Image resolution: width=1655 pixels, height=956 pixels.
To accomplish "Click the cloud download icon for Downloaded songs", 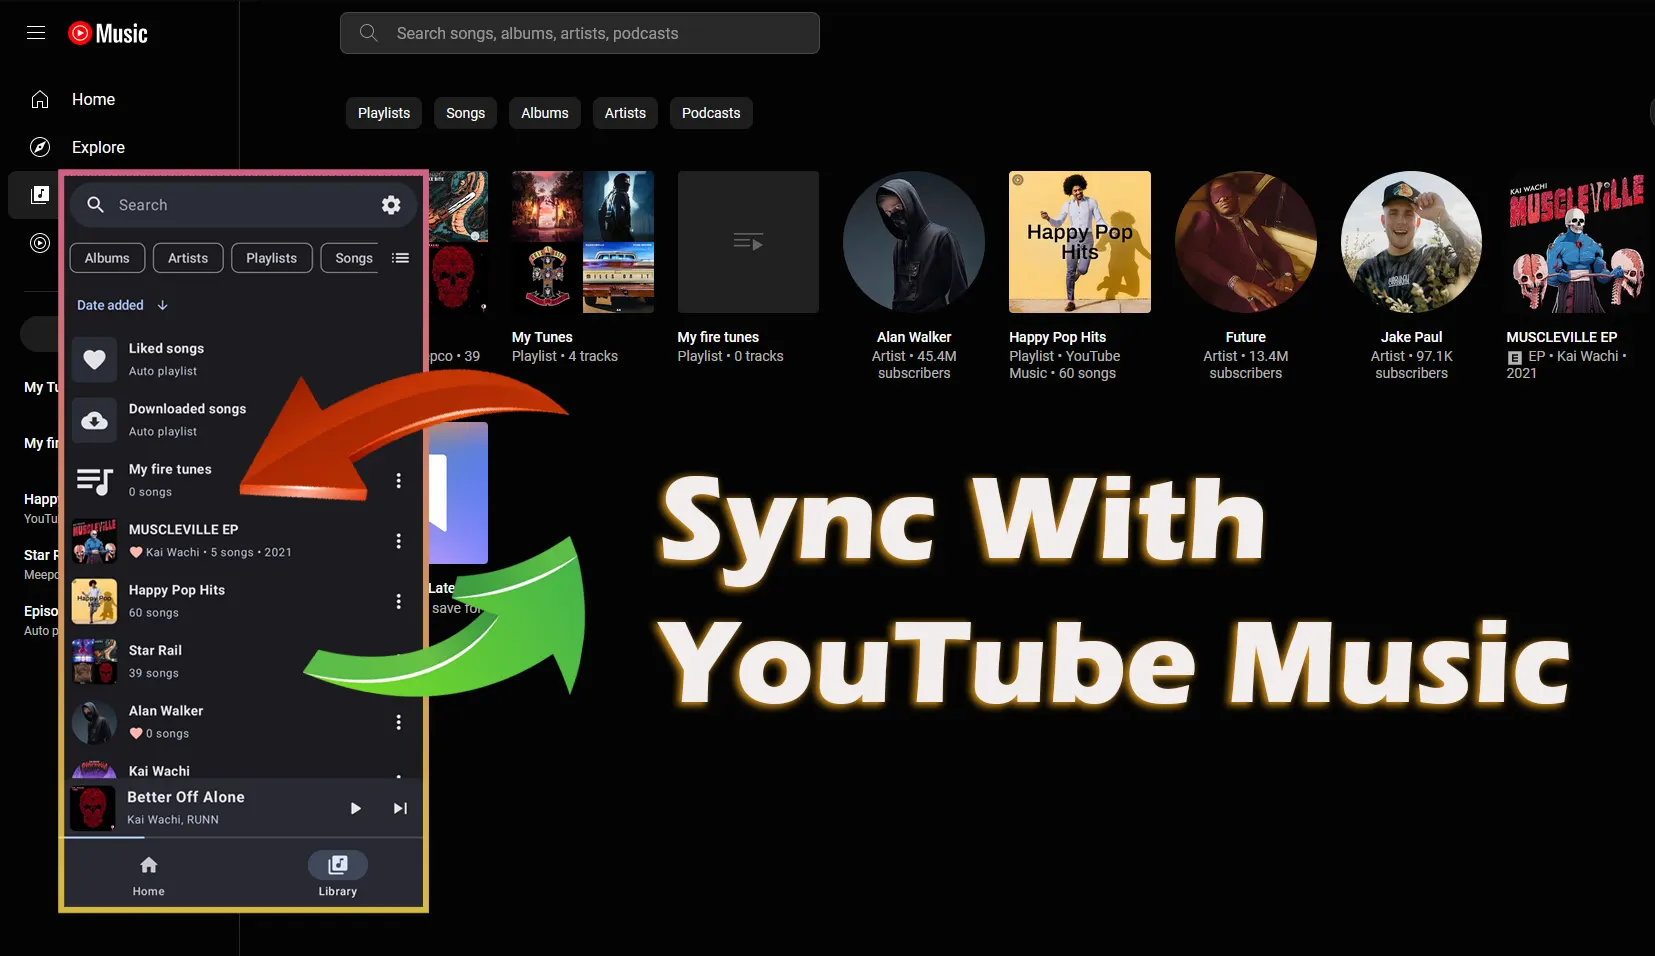I will (x=94, y=420).
